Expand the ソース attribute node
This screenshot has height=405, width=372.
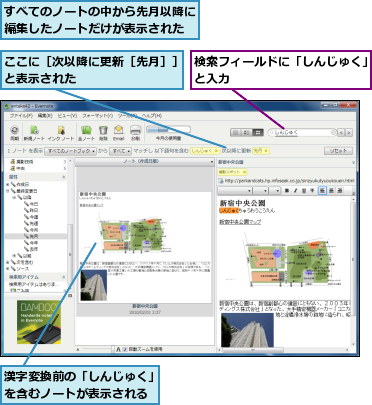coord(8,269)
